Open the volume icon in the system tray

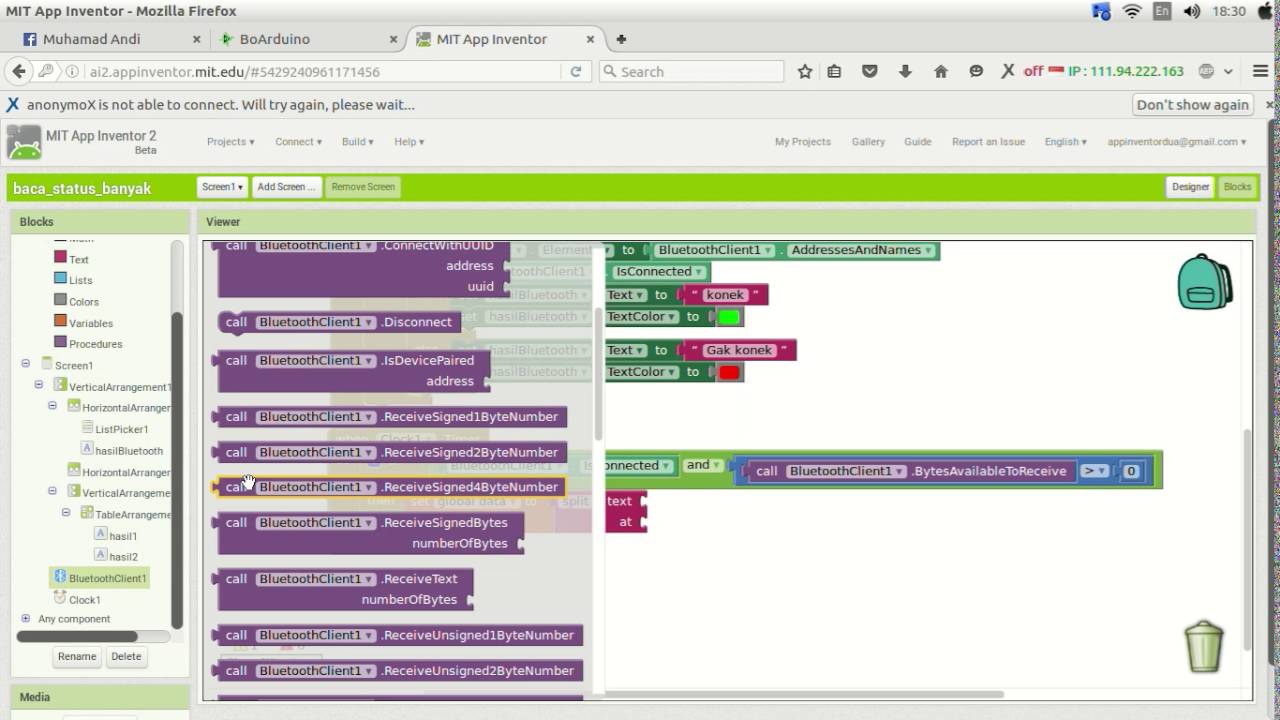tap(1191, 11)
